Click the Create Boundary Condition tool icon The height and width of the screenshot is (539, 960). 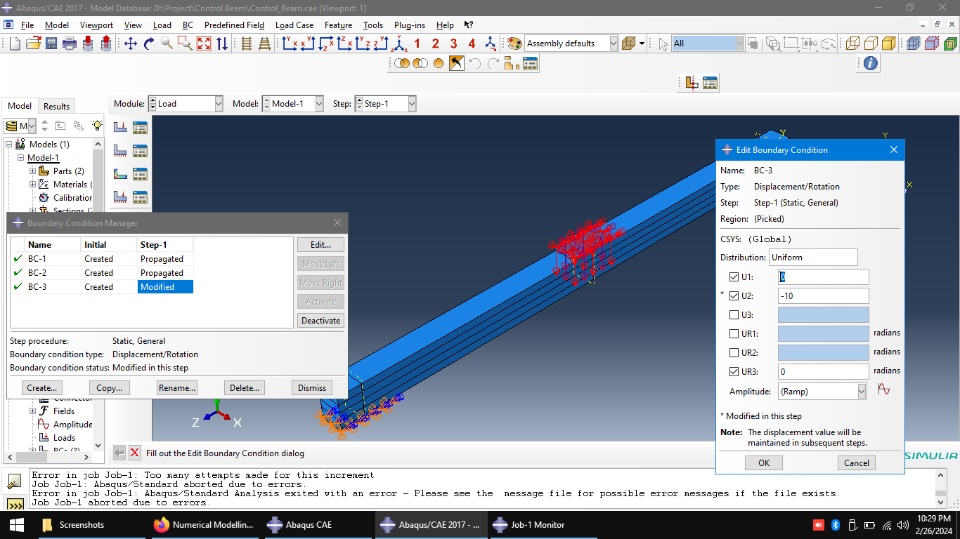tap(121, 151)
